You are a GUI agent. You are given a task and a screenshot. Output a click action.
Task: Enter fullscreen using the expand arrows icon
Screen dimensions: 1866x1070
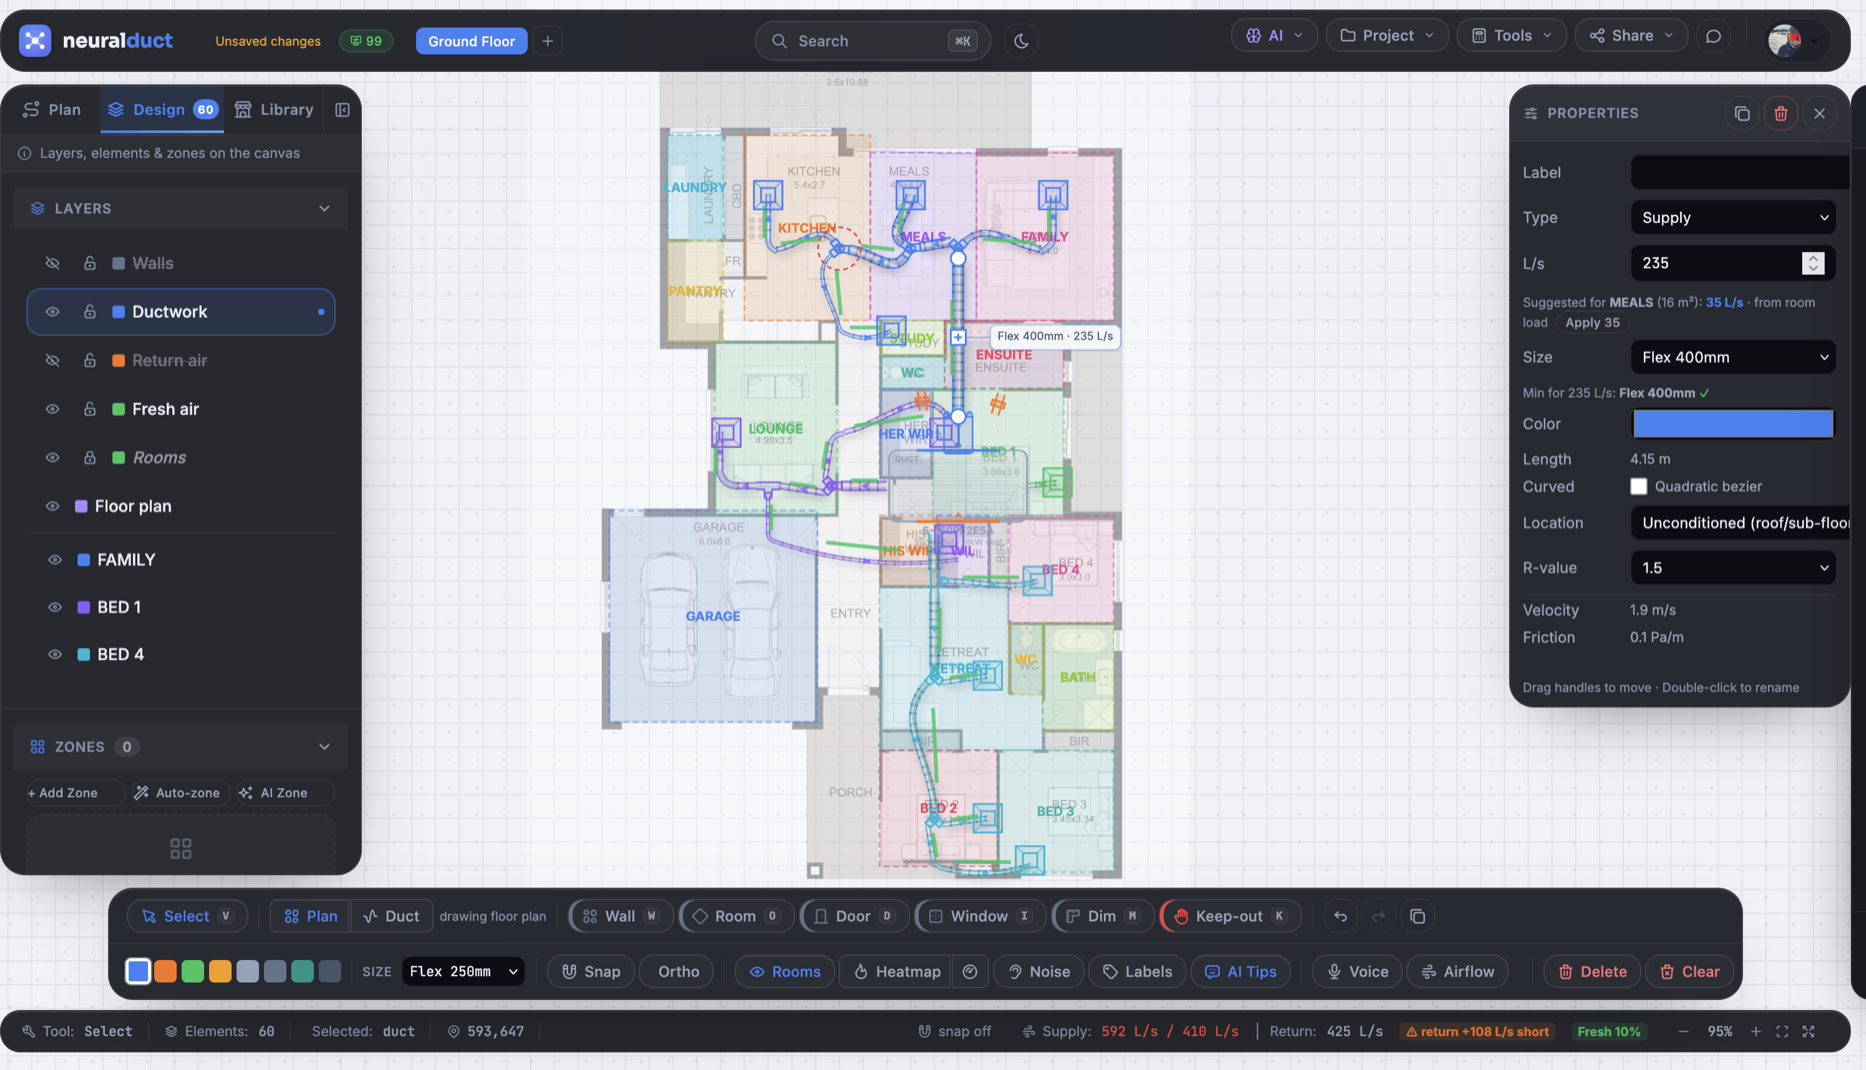pos(1808,1031)
